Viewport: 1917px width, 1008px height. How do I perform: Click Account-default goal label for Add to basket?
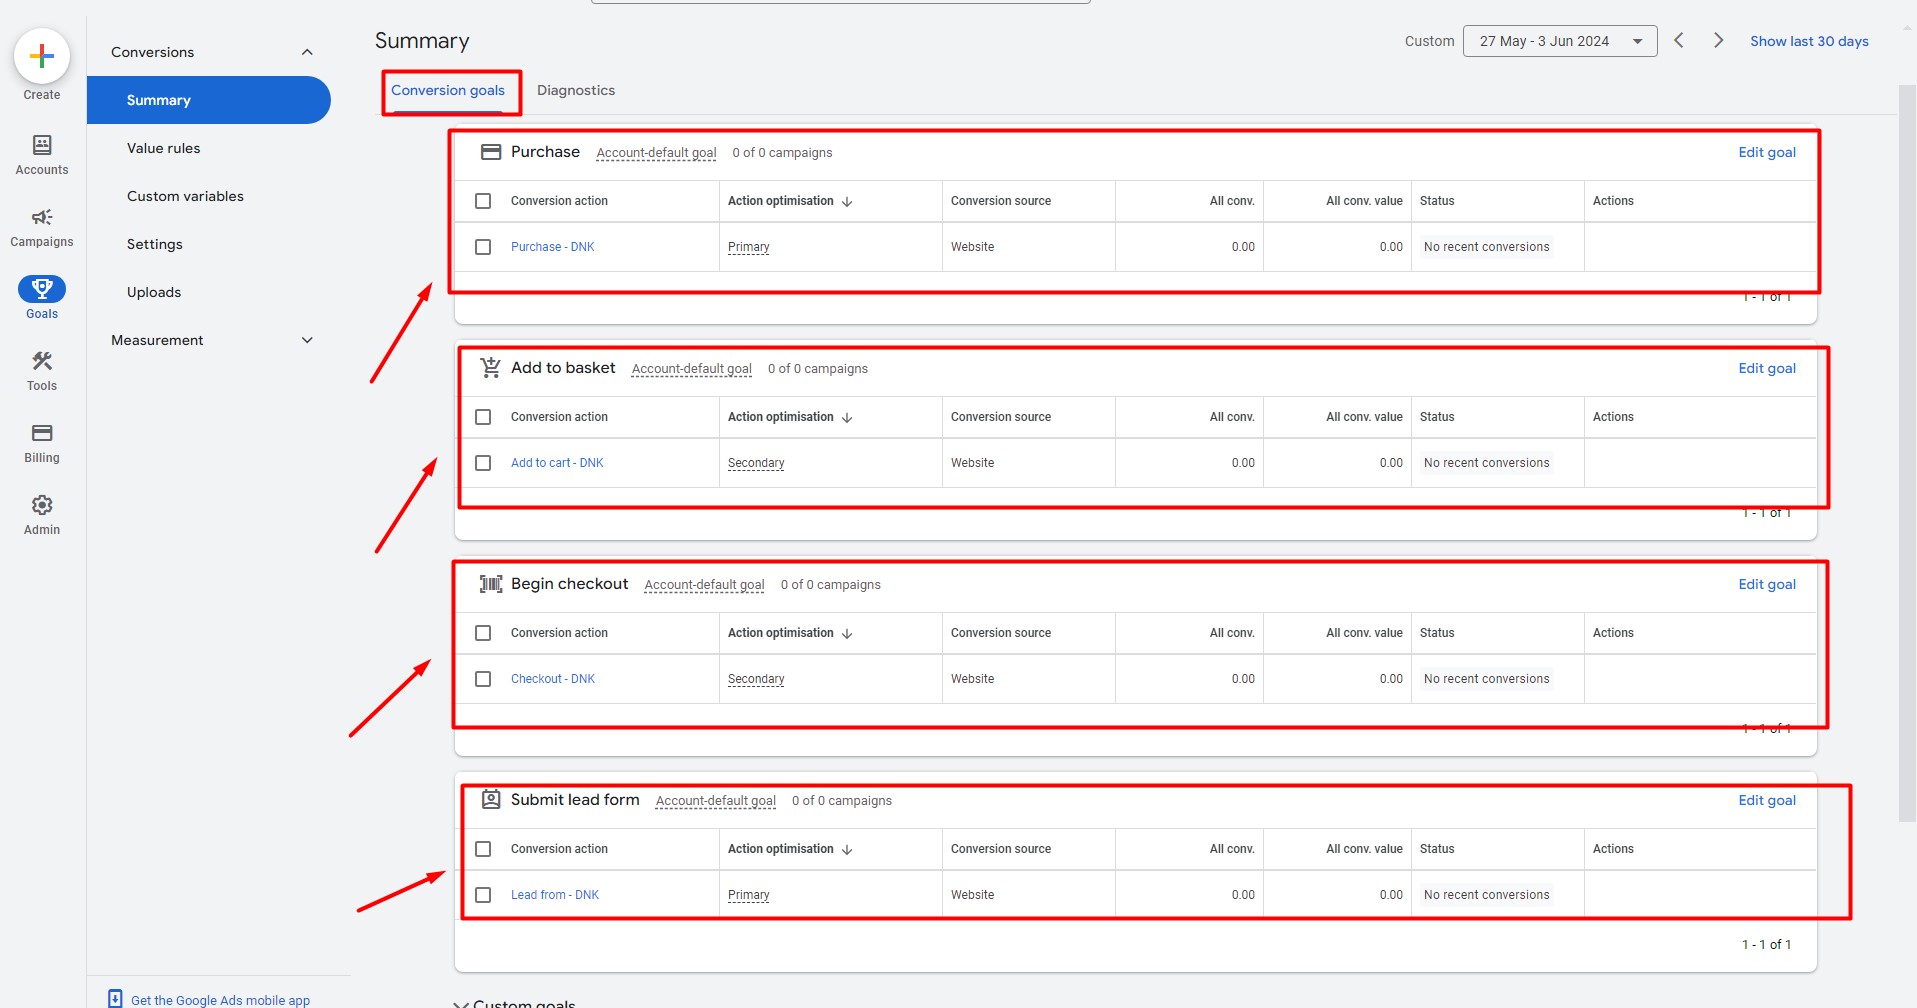(x=692, y=369)
